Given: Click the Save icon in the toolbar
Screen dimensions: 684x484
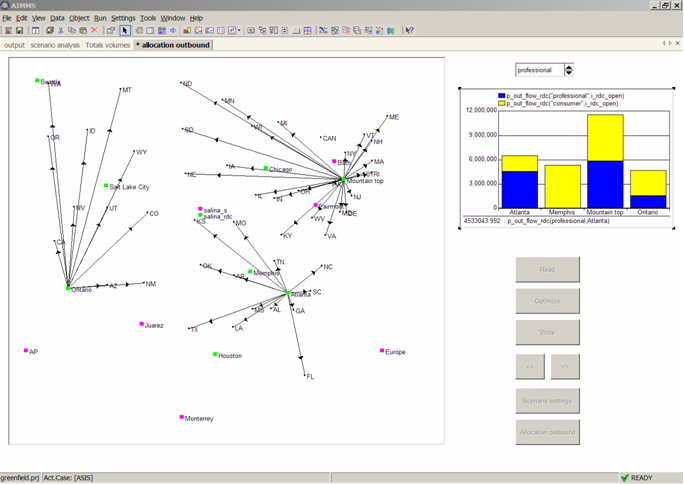Looking at the screenshot, I should click(19, 30).
